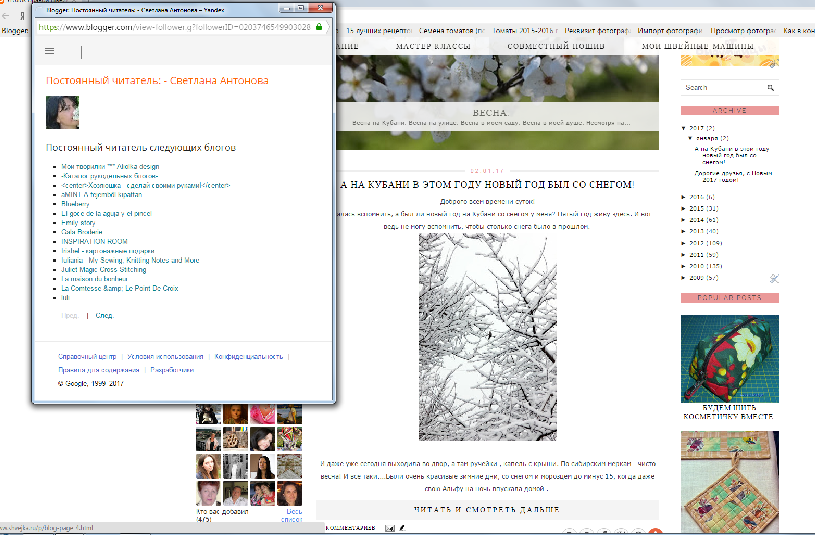Open the hamburger menu in the Blogger popup
Viewport: 815px width, 535px height.
pyautogui.click(x=49, y=51)
